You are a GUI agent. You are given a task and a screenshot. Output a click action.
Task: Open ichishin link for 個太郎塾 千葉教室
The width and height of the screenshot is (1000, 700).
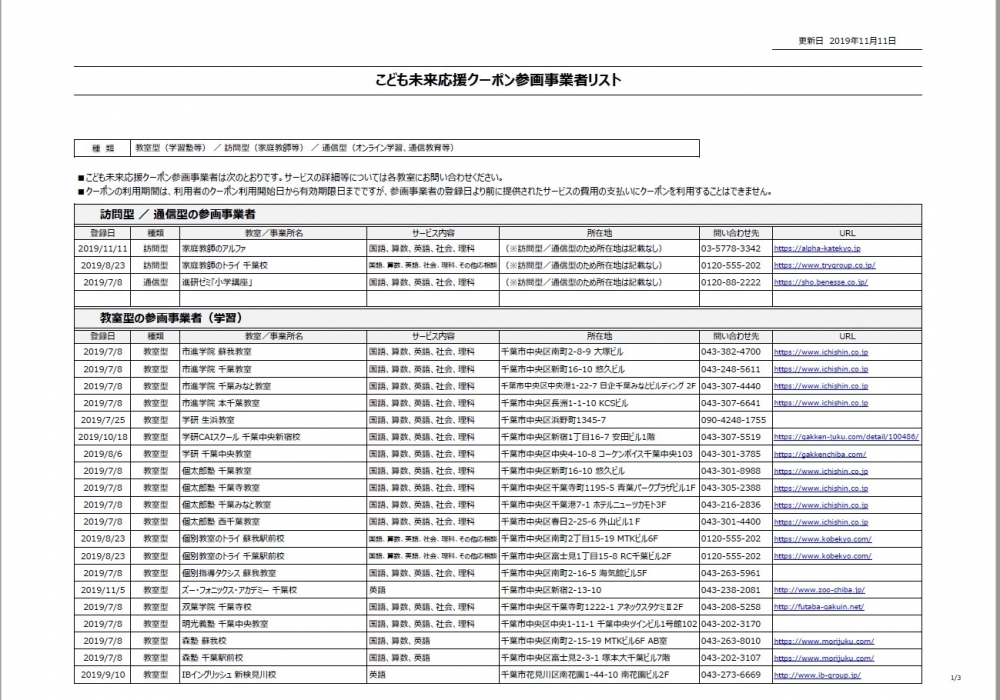[x=821, y=471]
